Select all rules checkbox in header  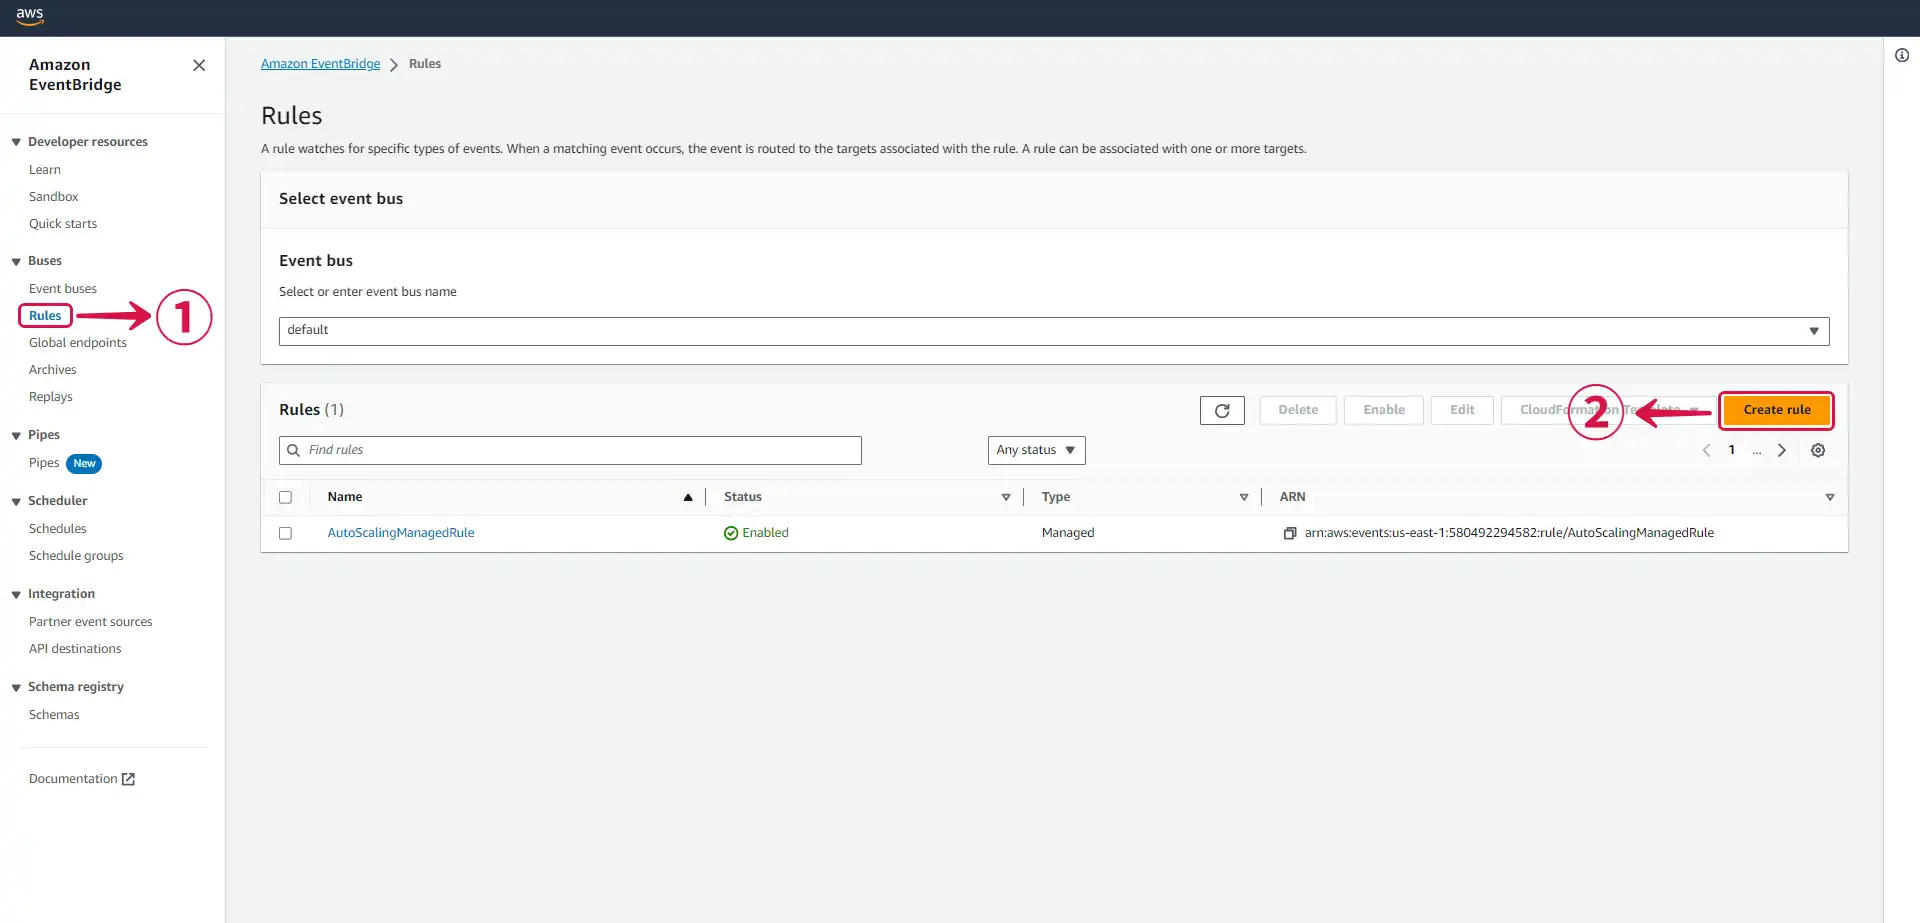click(285, 497)
